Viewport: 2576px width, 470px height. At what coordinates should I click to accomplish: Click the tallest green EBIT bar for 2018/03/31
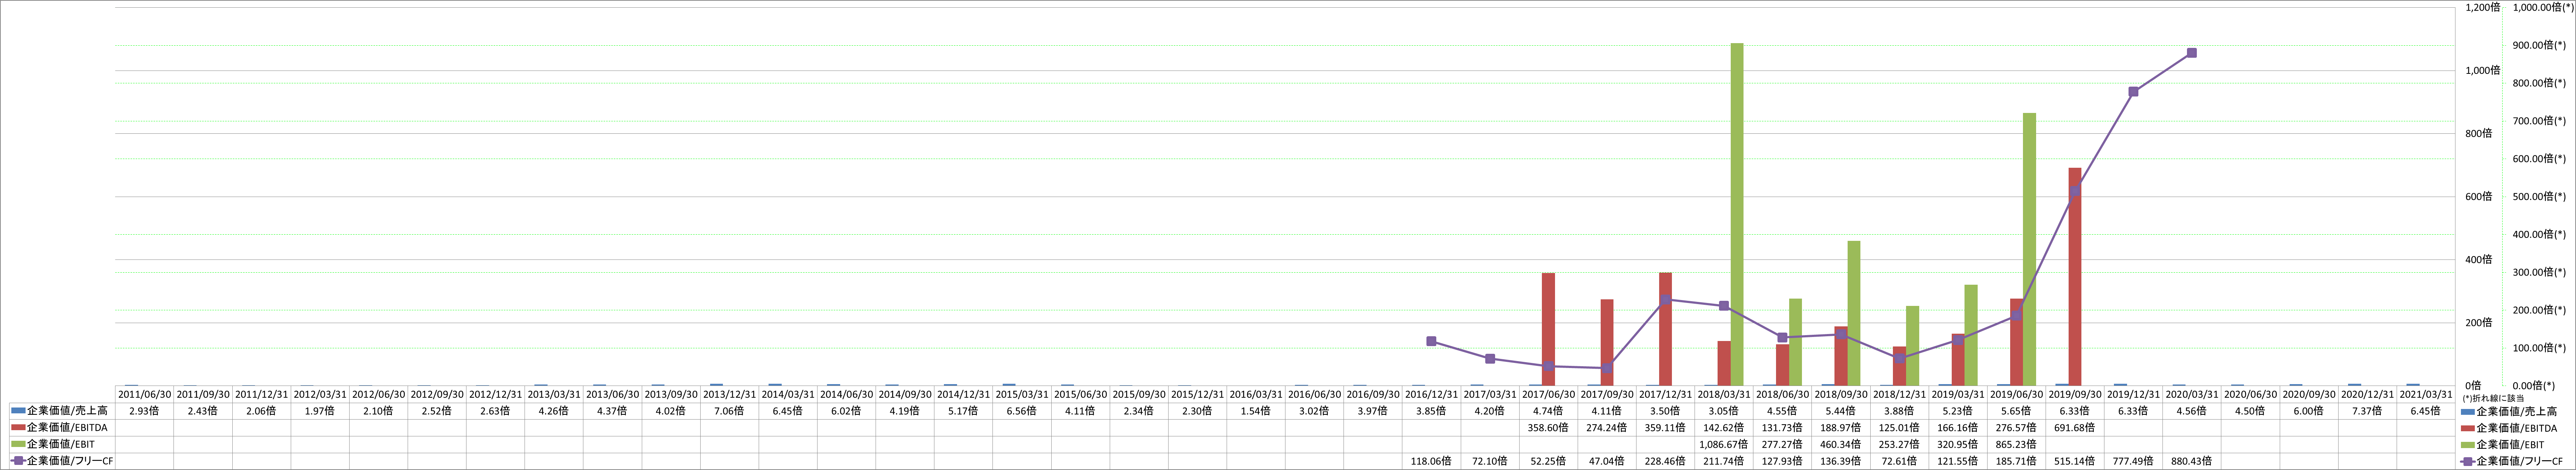1737,214
